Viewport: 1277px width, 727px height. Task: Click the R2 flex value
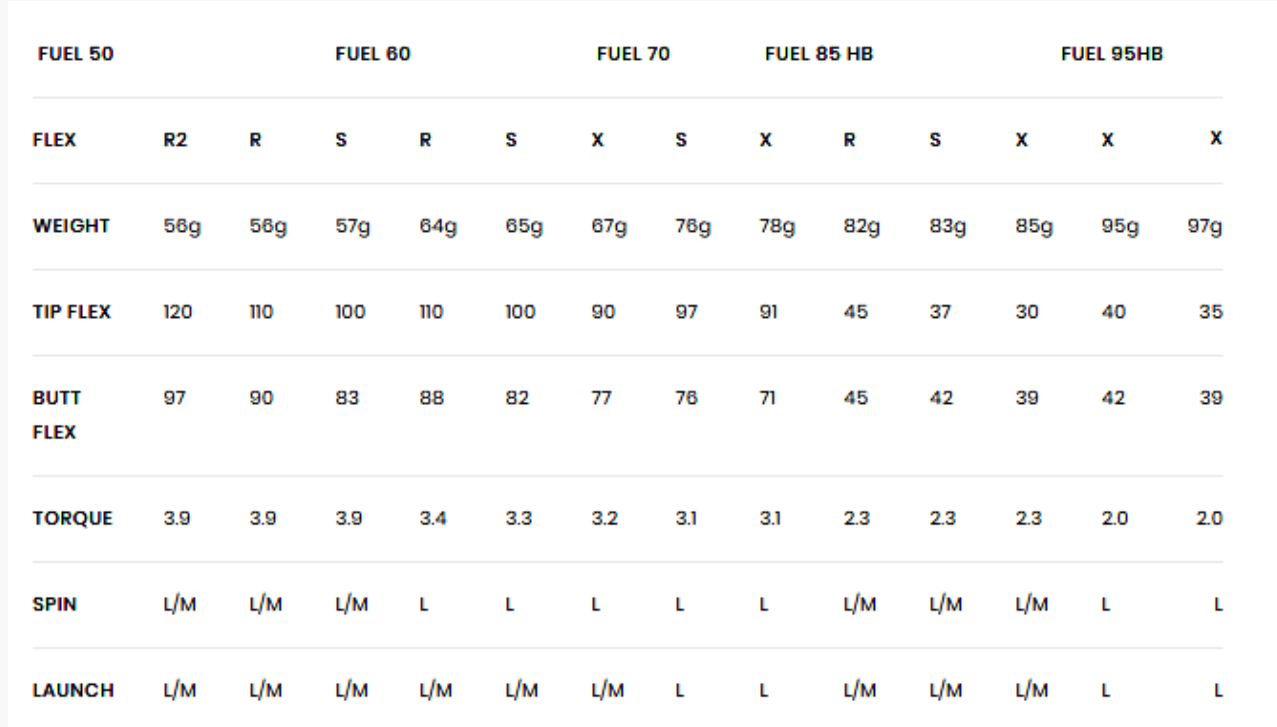pyautogui.click(x=175, y=140)
